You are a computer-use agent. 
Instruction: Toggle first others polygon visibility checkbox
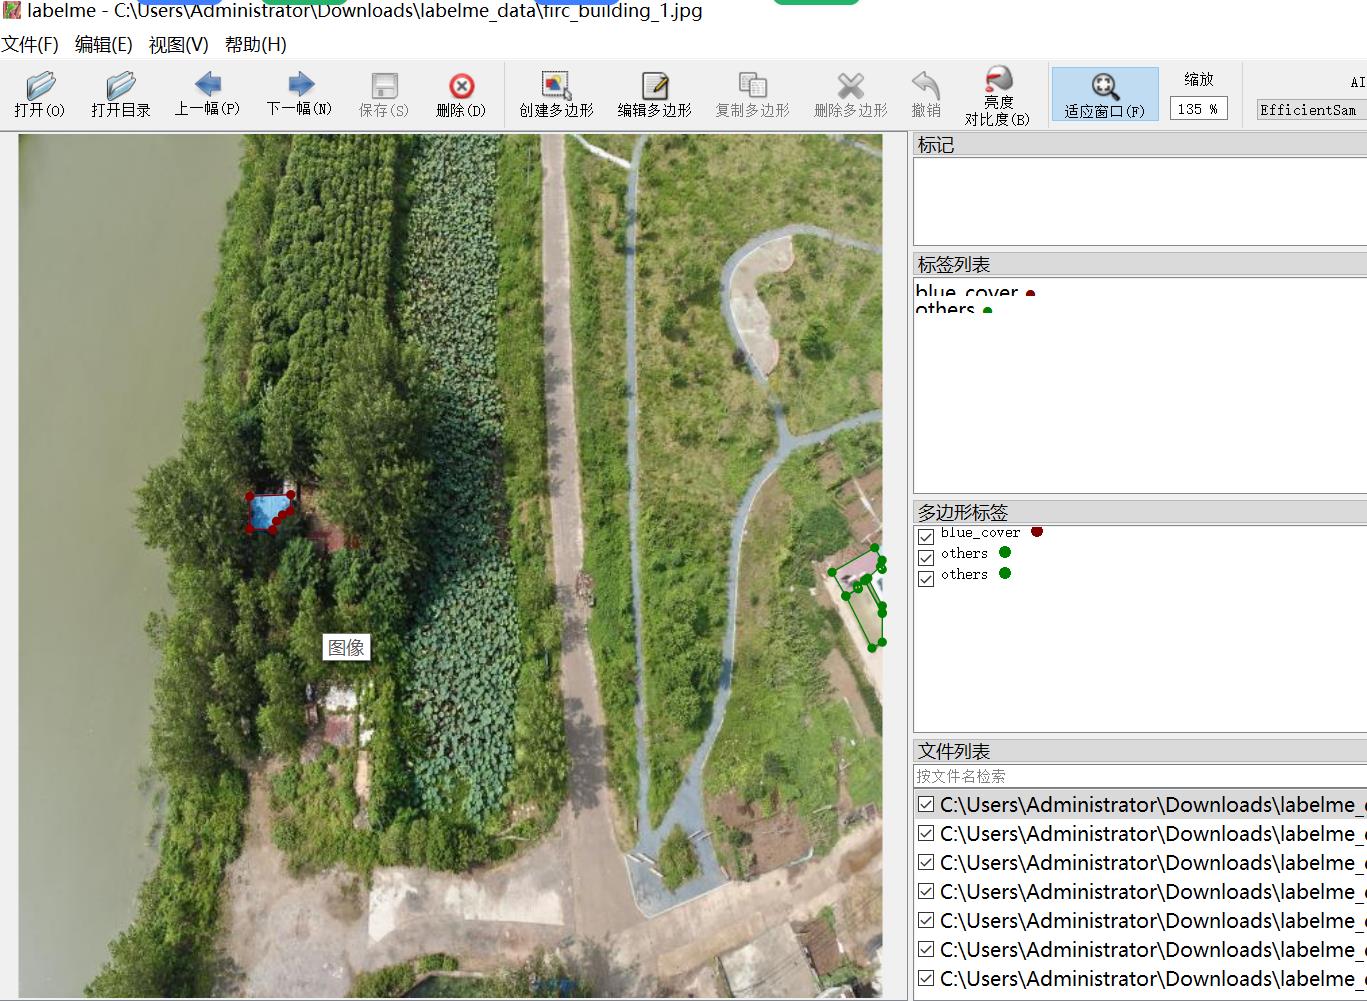point(926,558)
